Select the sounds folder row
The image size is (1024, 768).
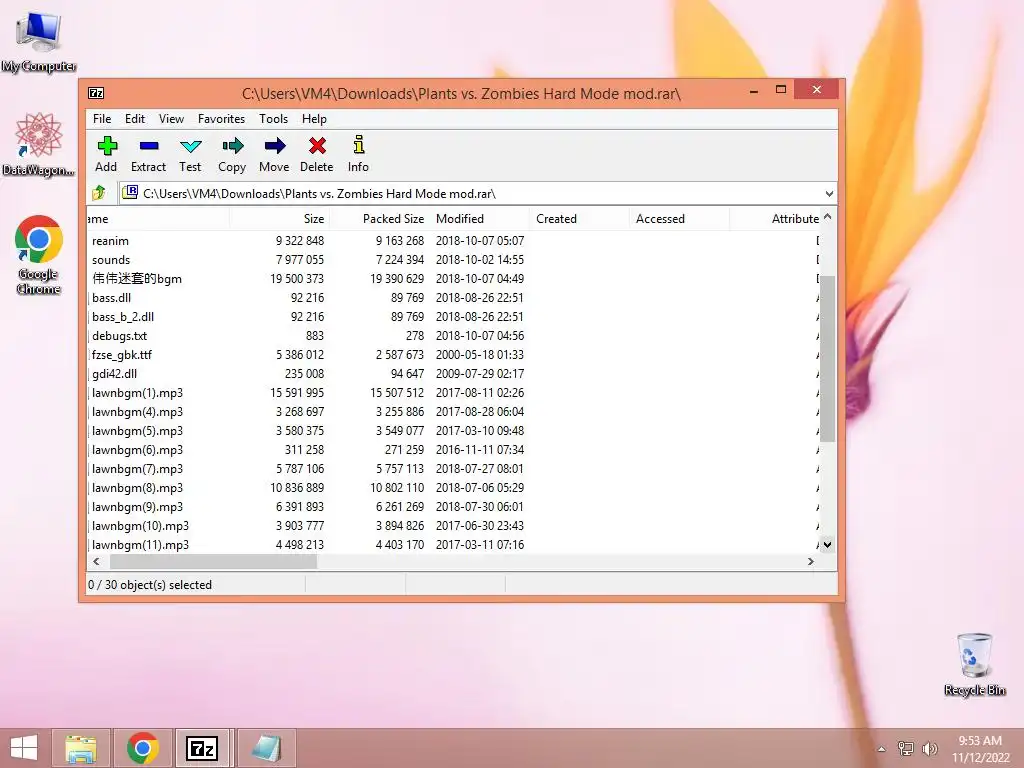[453, 260]
